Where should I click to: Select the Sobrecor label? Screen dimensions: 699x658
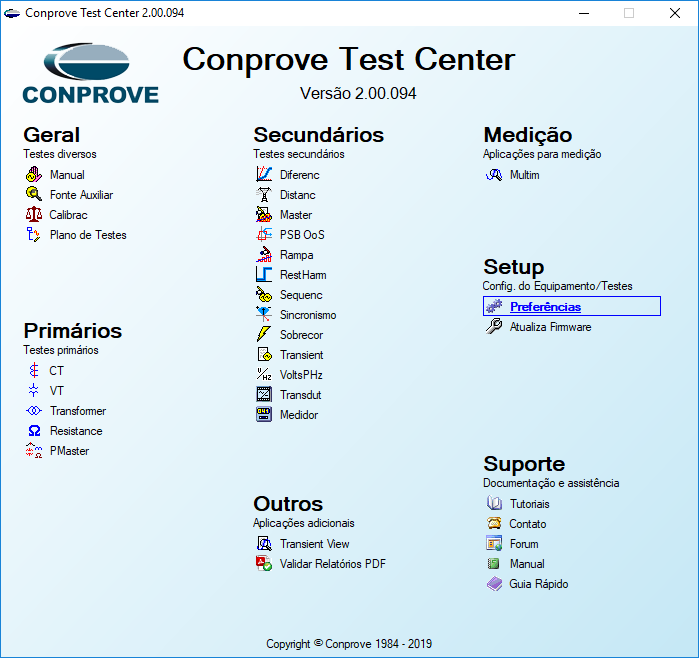point(301,335)
